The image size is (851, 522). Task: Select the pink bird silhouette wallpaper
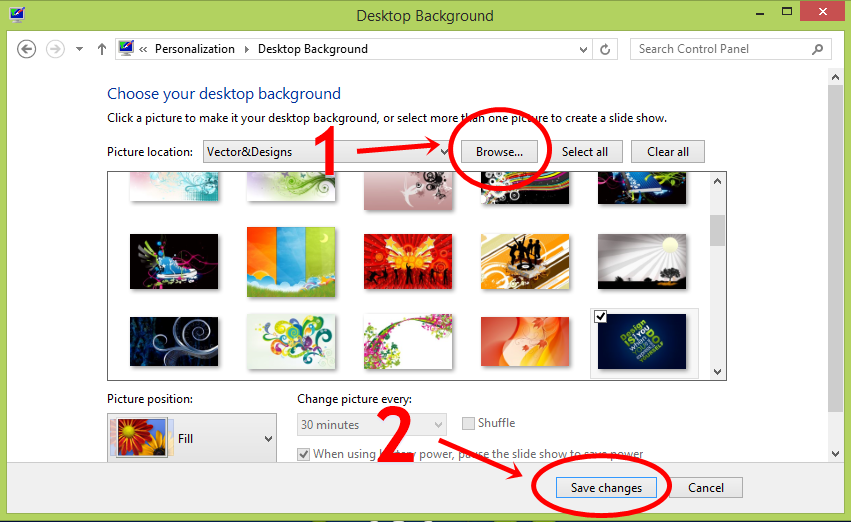(x=408, y=191)
